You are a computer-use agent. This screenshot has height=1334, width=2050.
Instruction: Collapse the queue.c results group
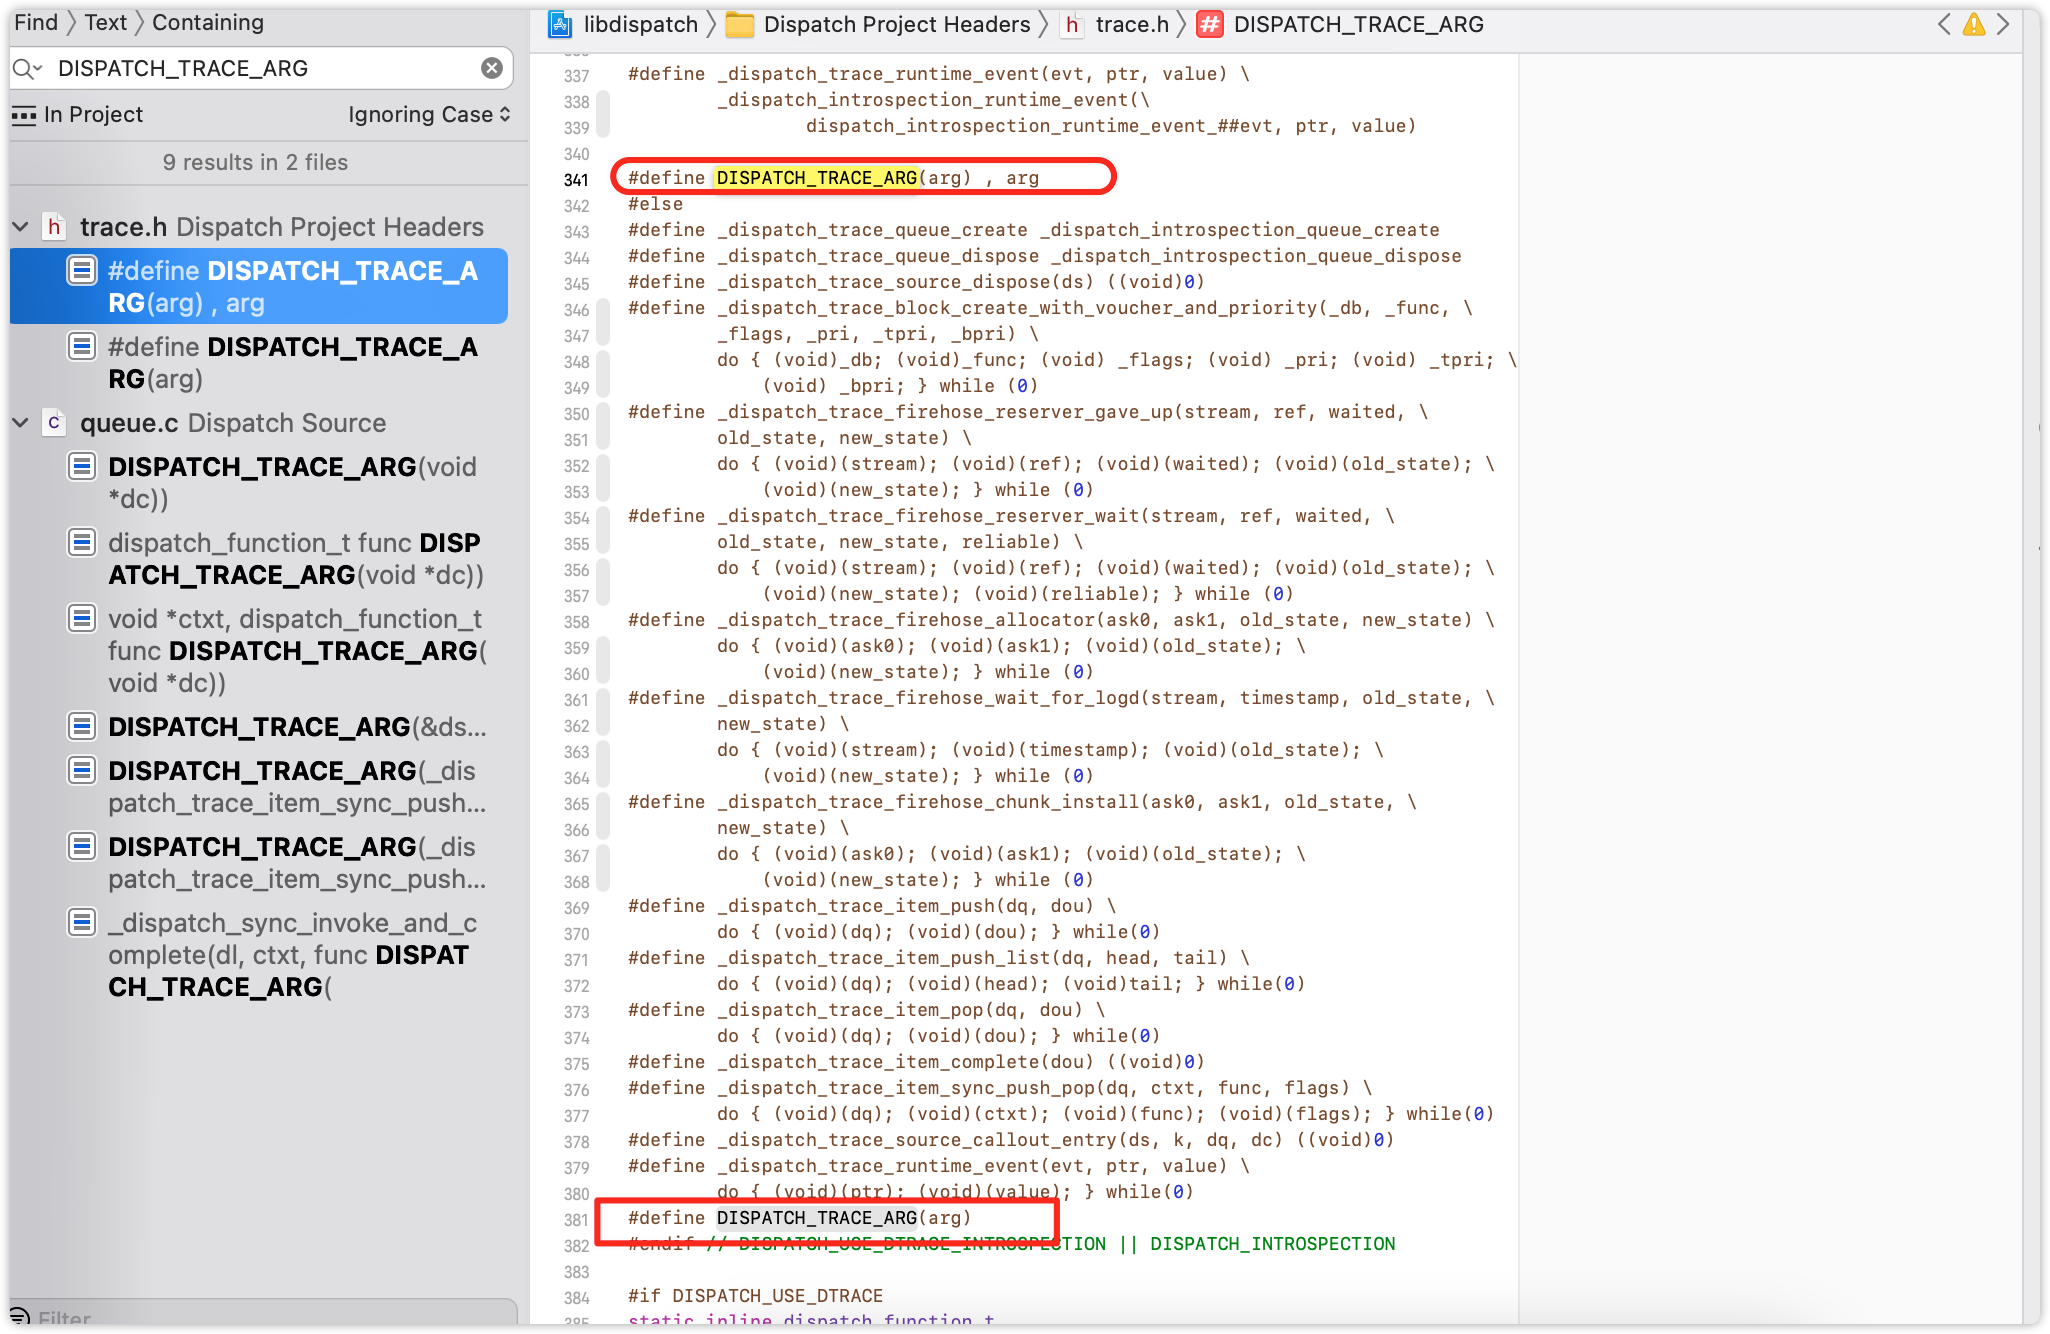[20, 423]
